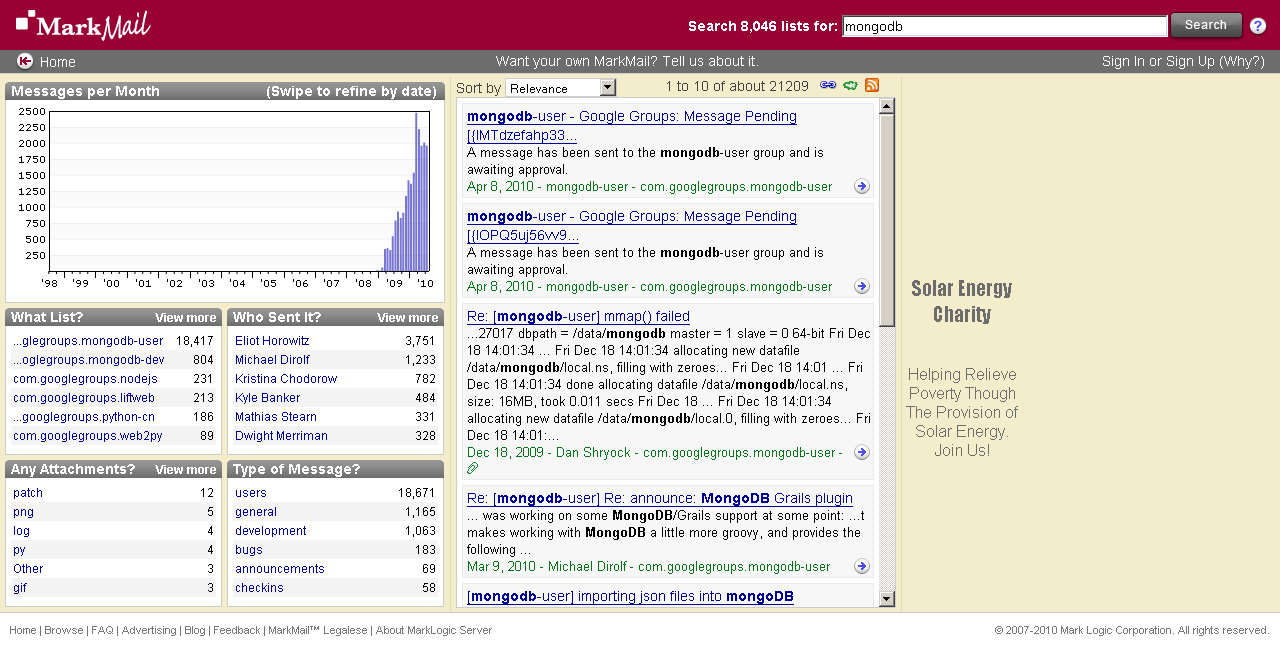The image size is (1280, 647).
Task: Filter by sender Michael Dirolf in Who Sent It?
Action: coord(272,360)
